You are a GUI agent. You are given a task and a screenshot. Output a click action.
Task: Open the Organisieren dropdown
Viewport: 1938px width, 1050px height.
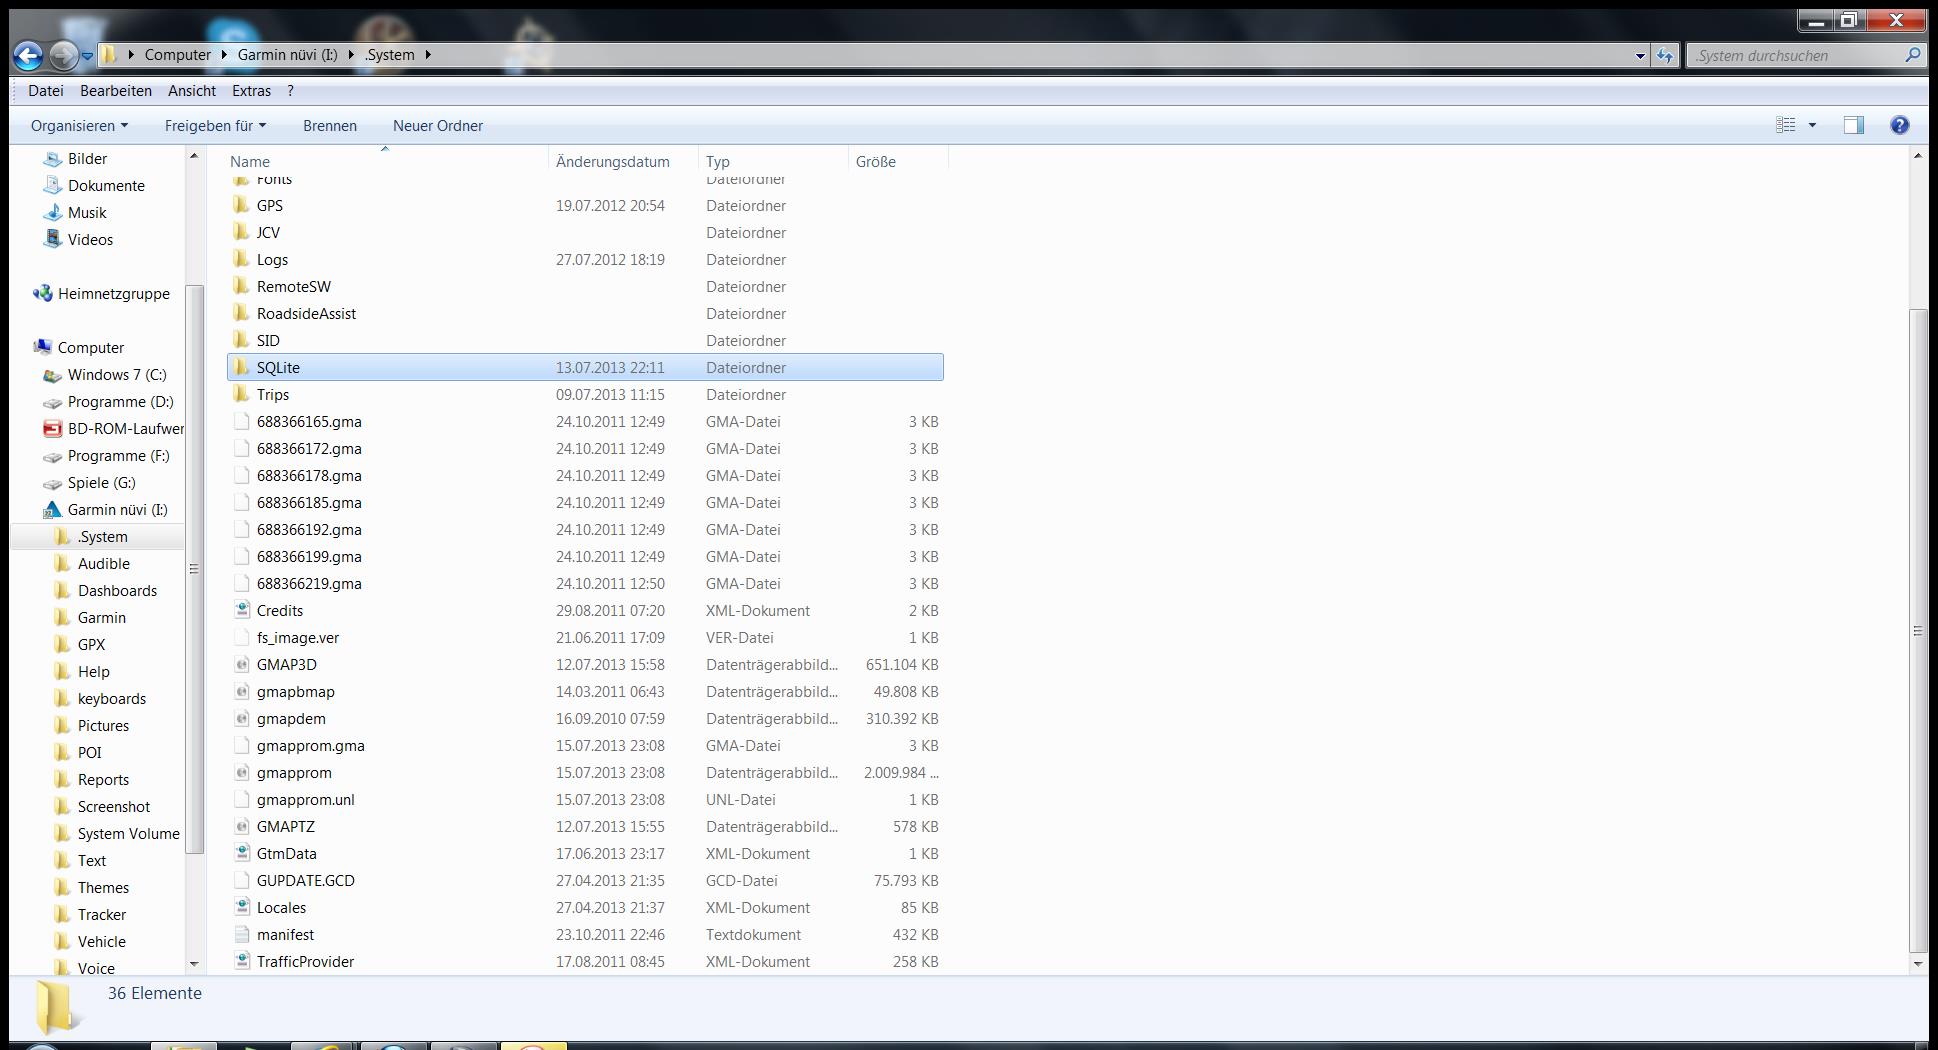coord(79,126)
